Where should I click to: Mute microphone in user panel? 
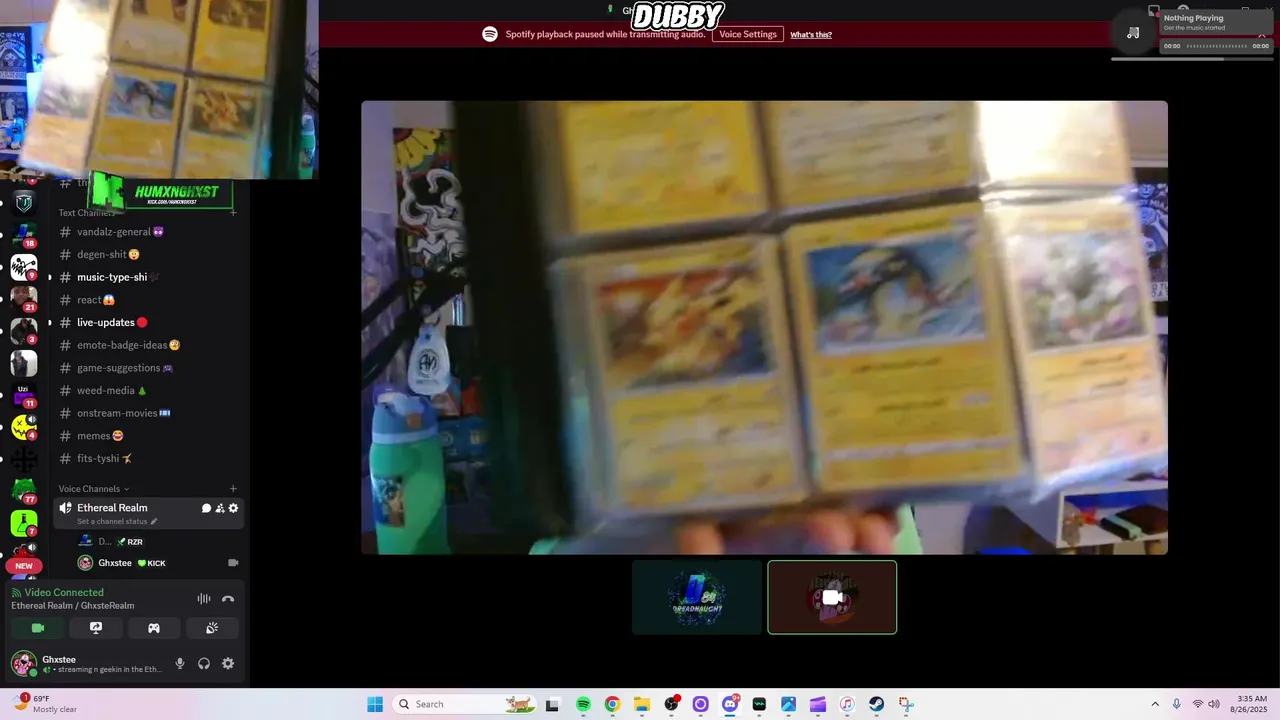pyautogui.click(x=180, y=663)
